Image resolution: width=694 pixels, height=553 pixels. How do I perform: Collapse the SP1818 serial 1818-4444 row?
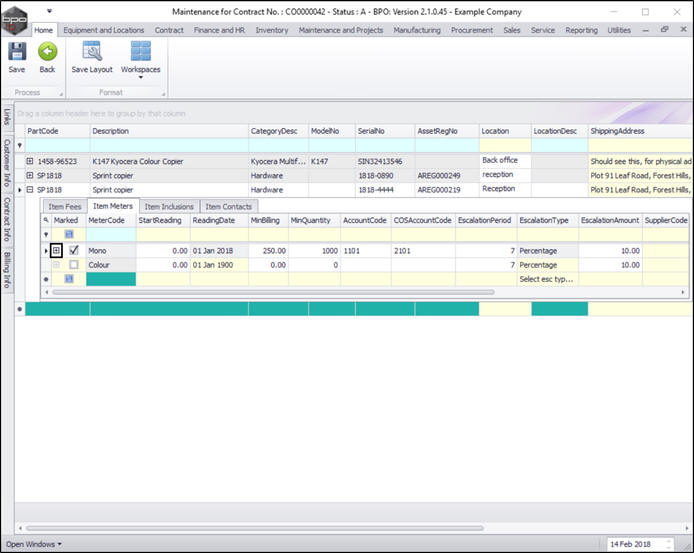click(x=30, y=189)
